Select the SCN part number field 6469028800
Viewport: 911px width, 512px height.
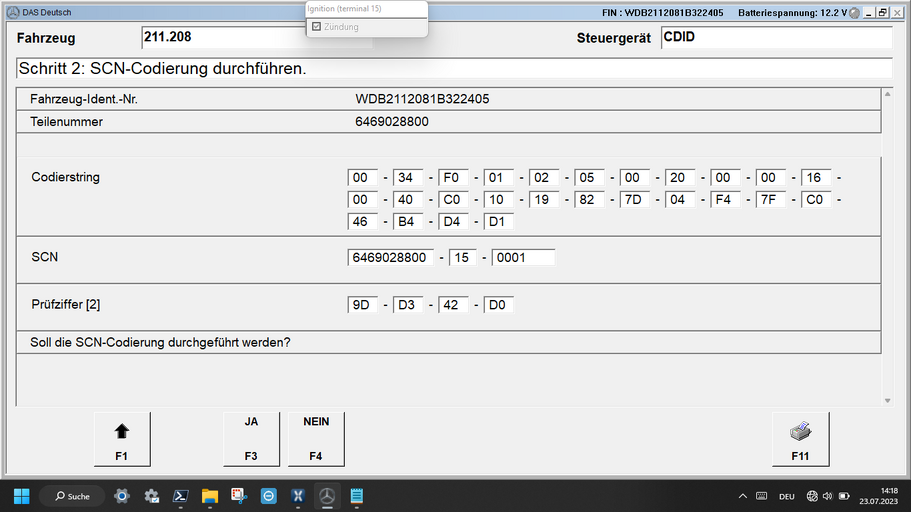[390, 257]
